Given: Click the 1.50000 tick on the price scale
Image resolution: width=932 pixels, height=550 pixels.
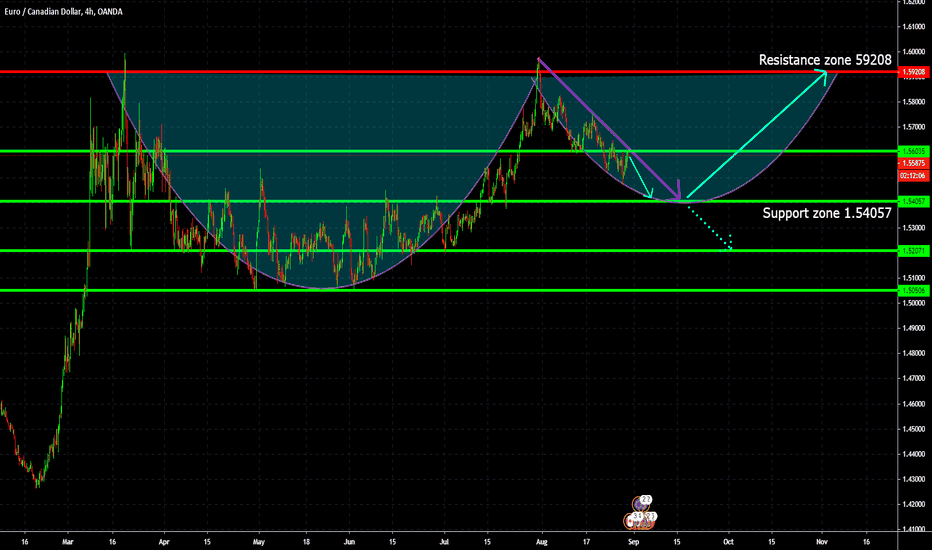Looking at the screenshot, I should 914,303.
